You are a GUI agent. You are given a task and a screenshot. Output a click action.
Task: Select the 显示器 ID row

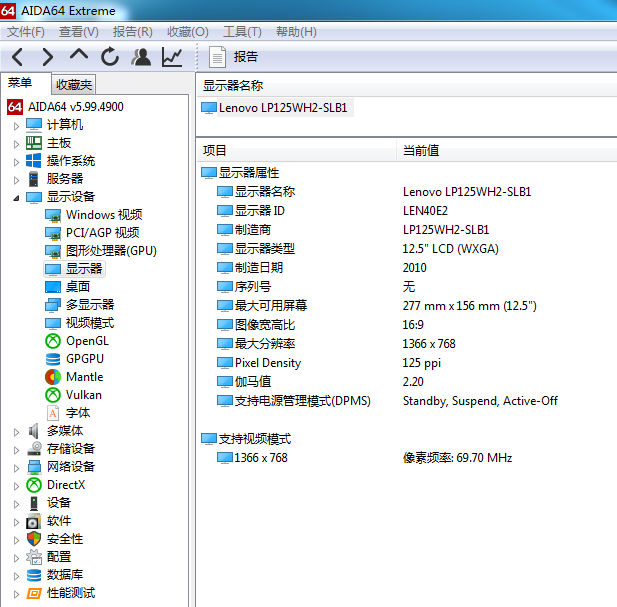pos(405,211)
